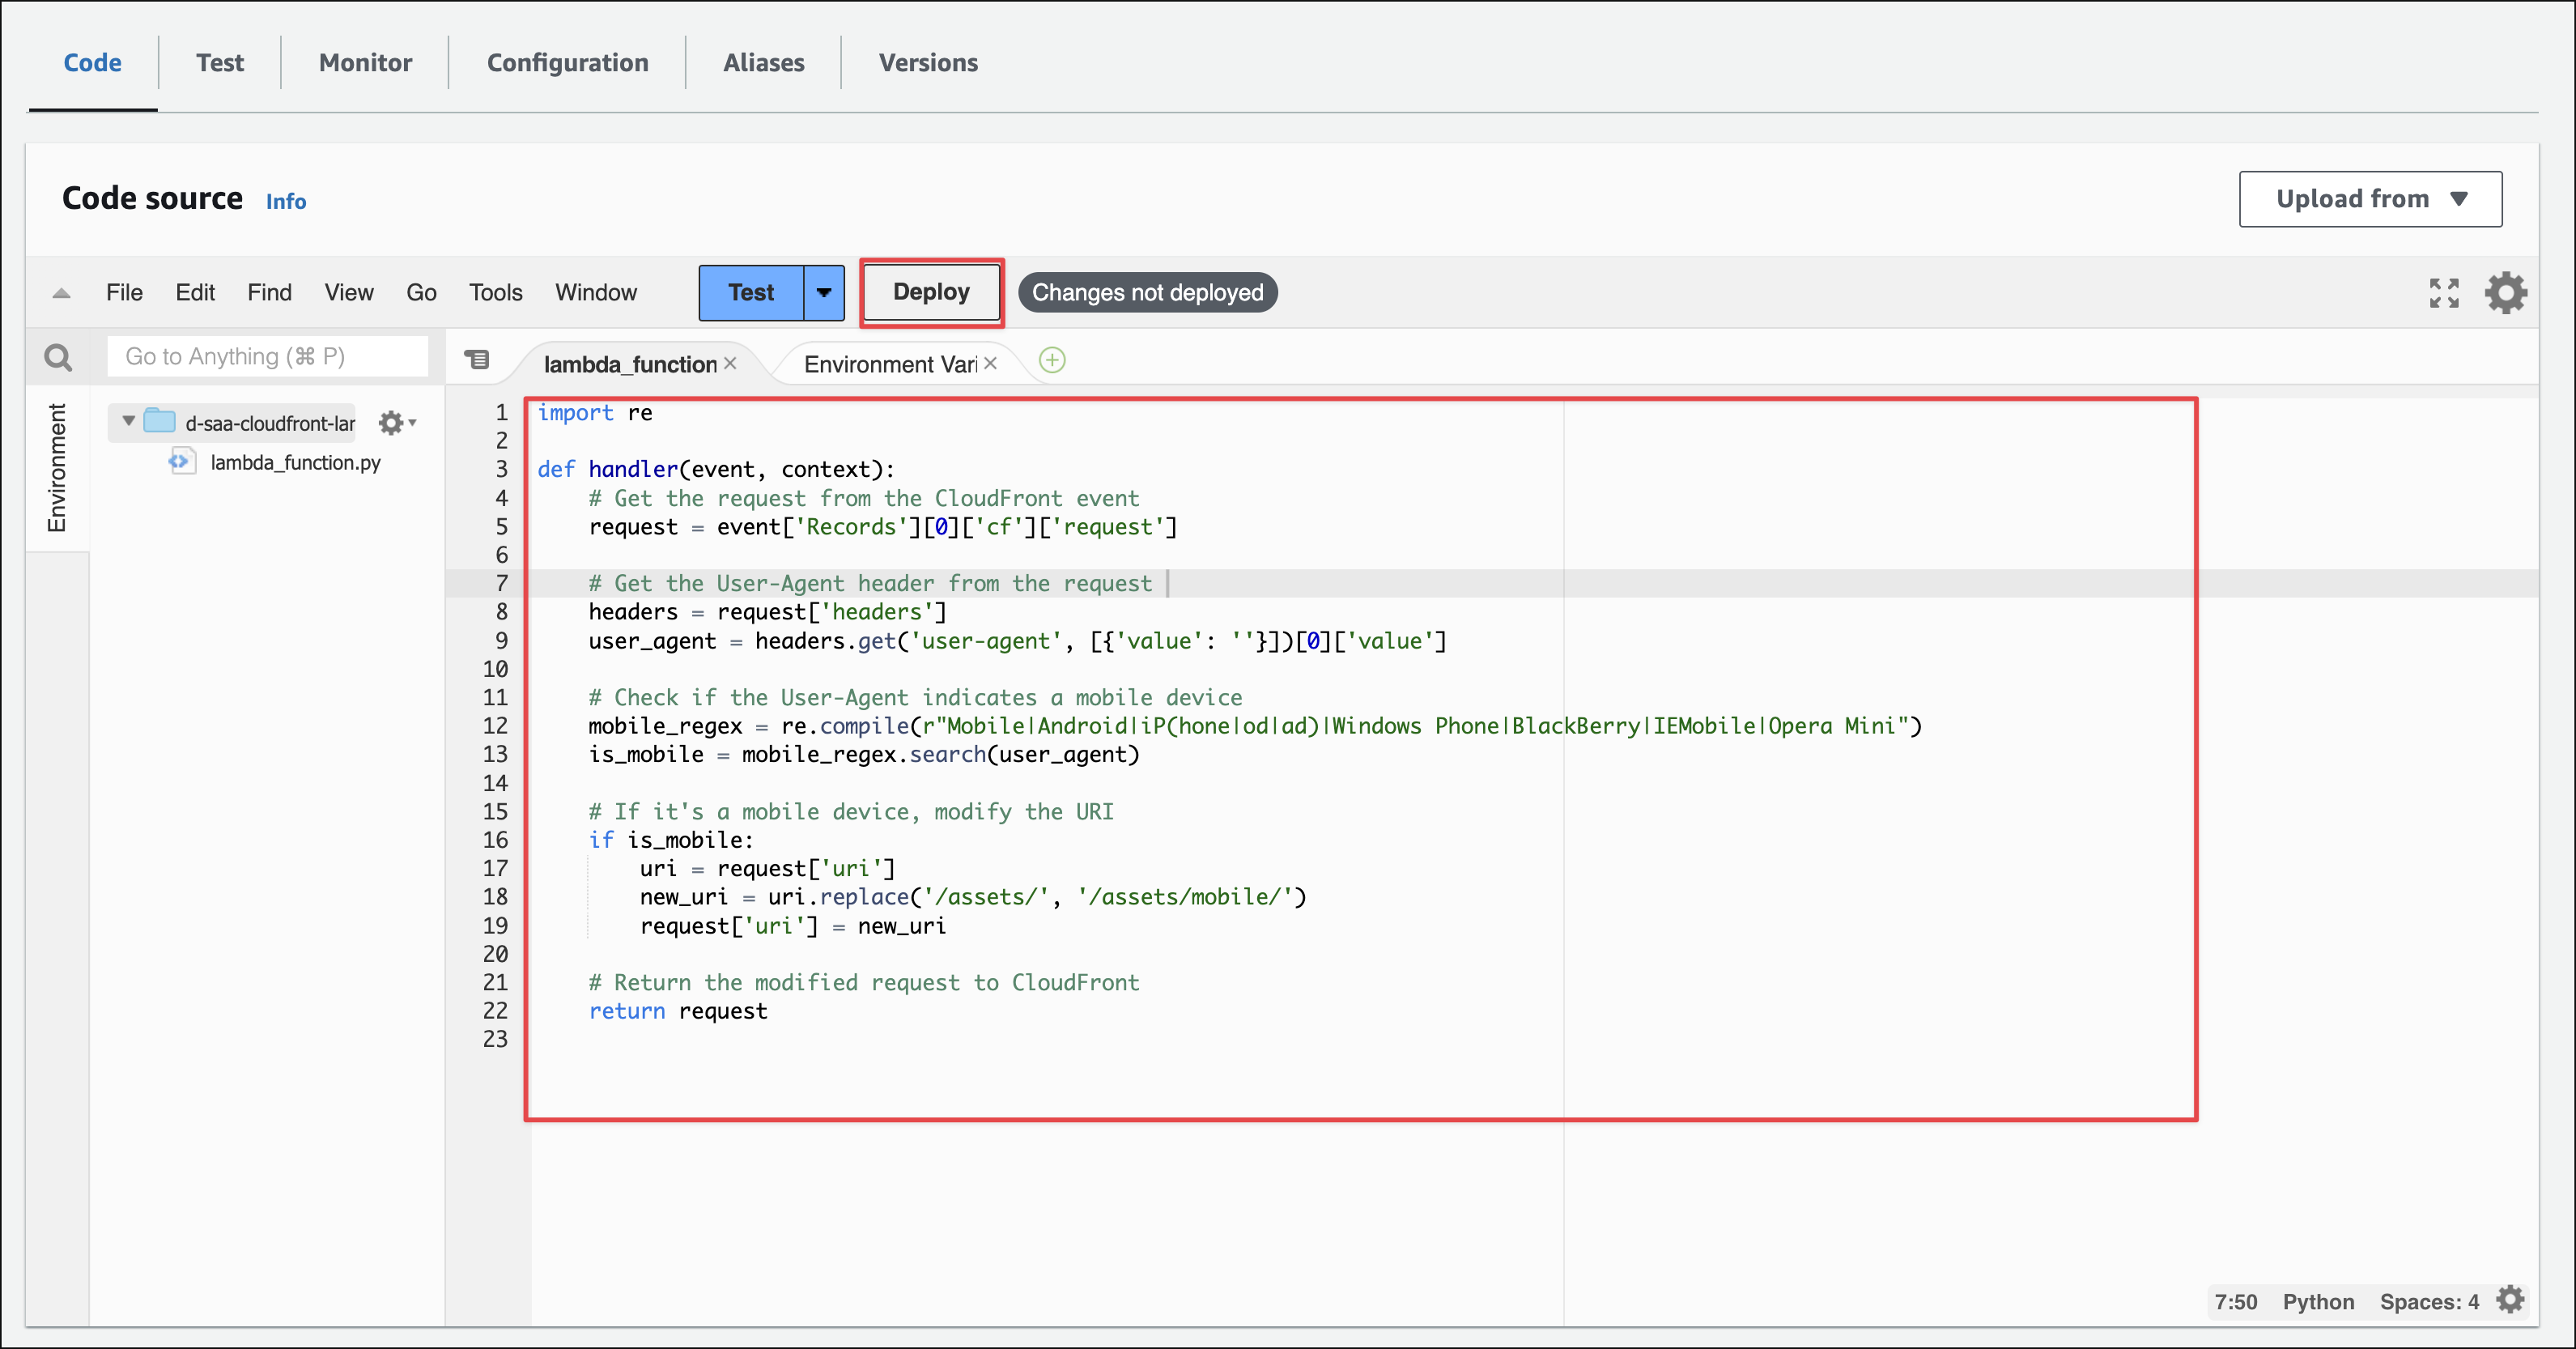Image resolution: width=2576 pixels, height=1349 pixels.
Task: Click the tab list icon beside lambda_function tab
Action: pyautogui.click(x=478, y=360)
